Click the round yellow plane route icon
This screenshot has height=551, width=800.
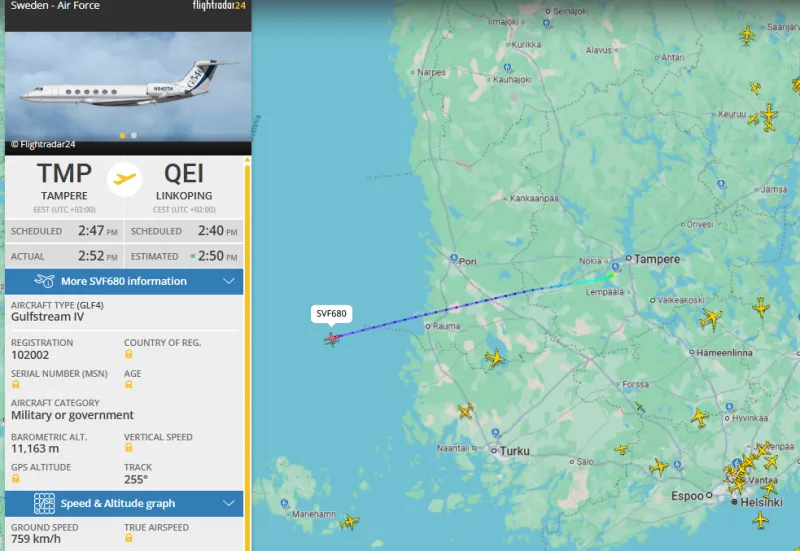124,179
